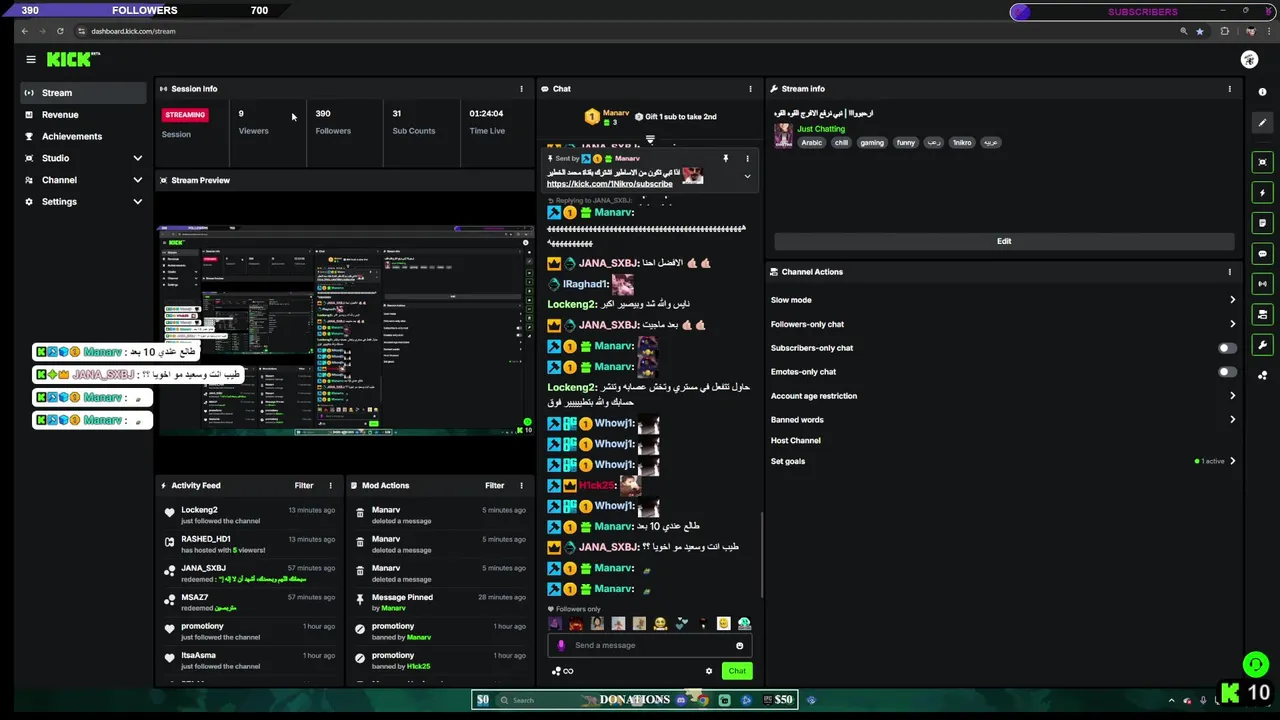Click Lockeng2 in Activity Feed

point(199,510)
